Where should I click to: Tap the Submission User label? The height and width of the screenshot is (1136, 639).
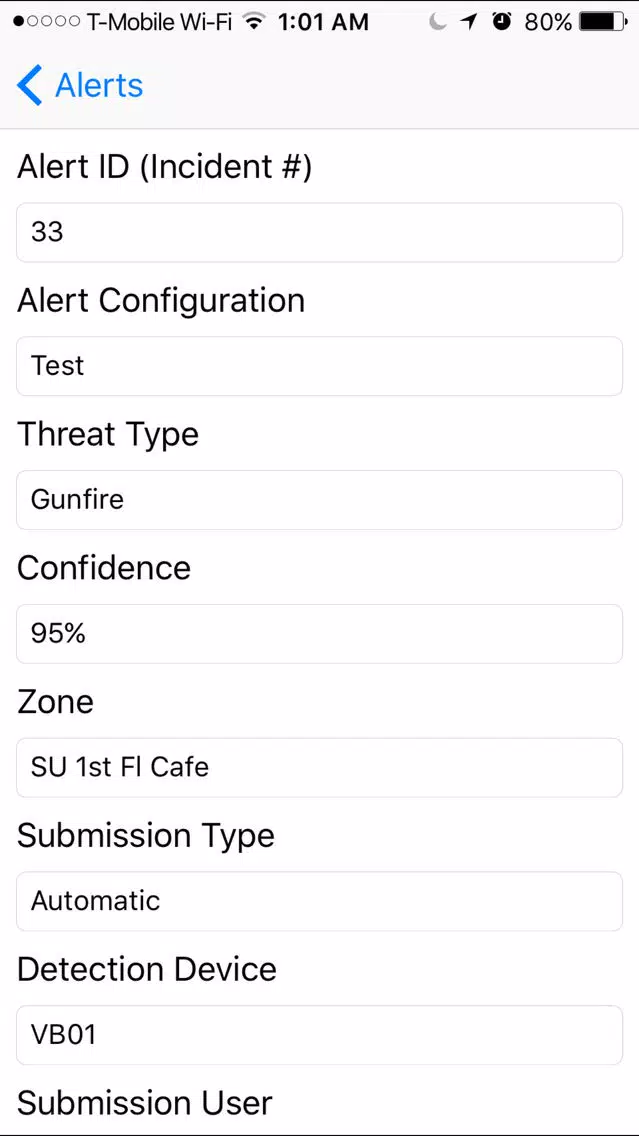145,1103
